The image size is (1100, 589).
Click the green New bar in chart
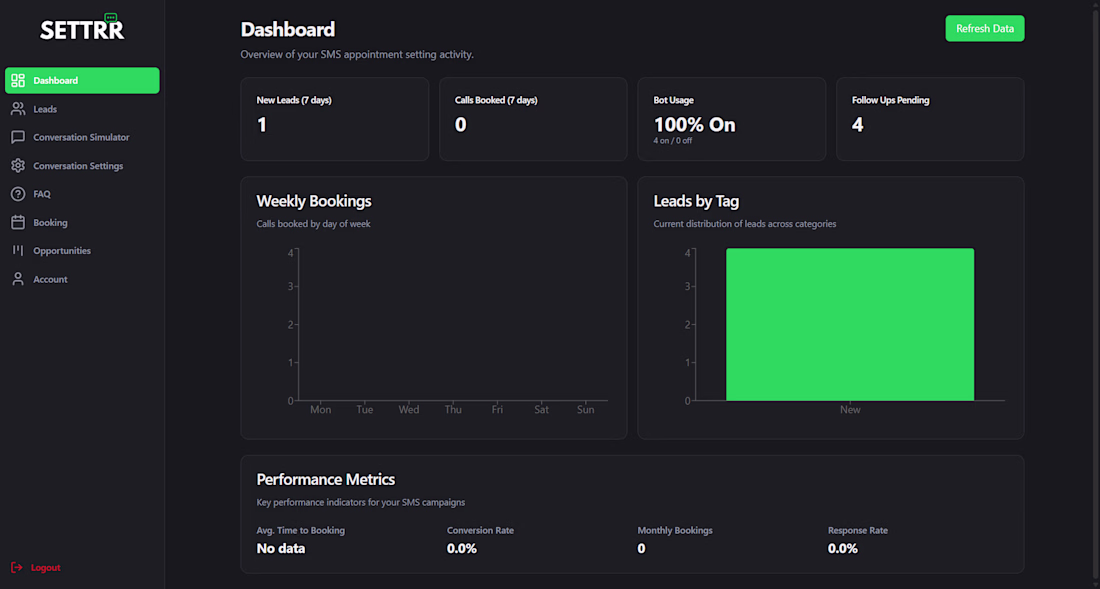point(849,324)
